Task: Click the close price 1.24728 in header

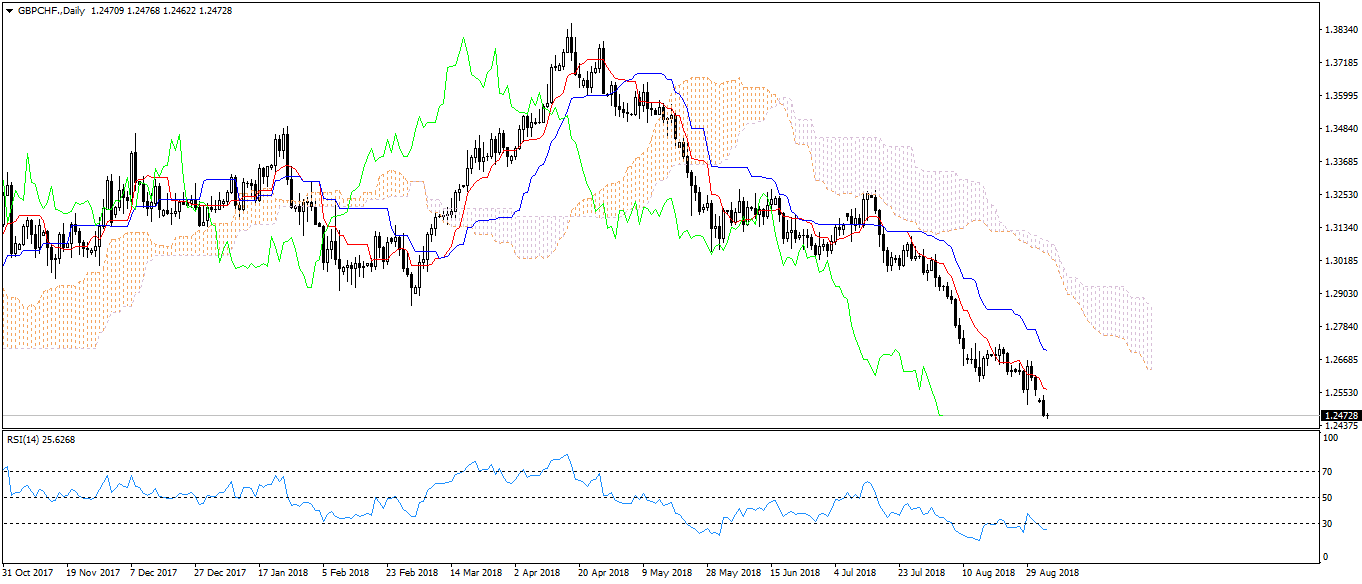Action: pyautogui.click(x=212, y=9)
